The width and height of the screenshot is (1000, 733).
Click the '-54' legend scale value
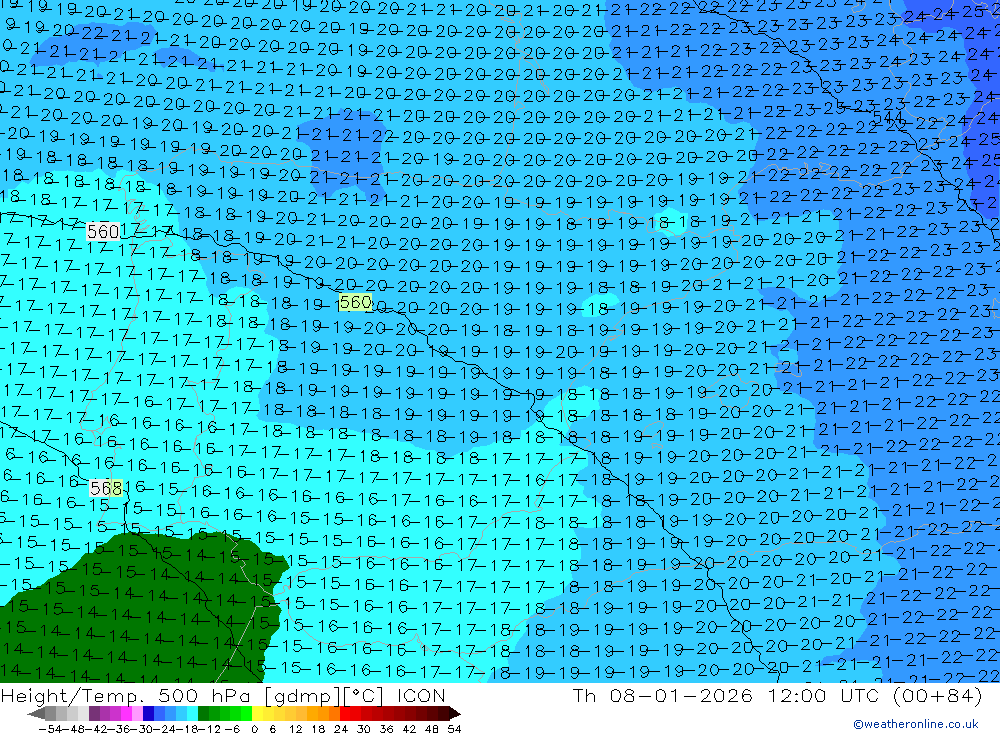point(50,729)
